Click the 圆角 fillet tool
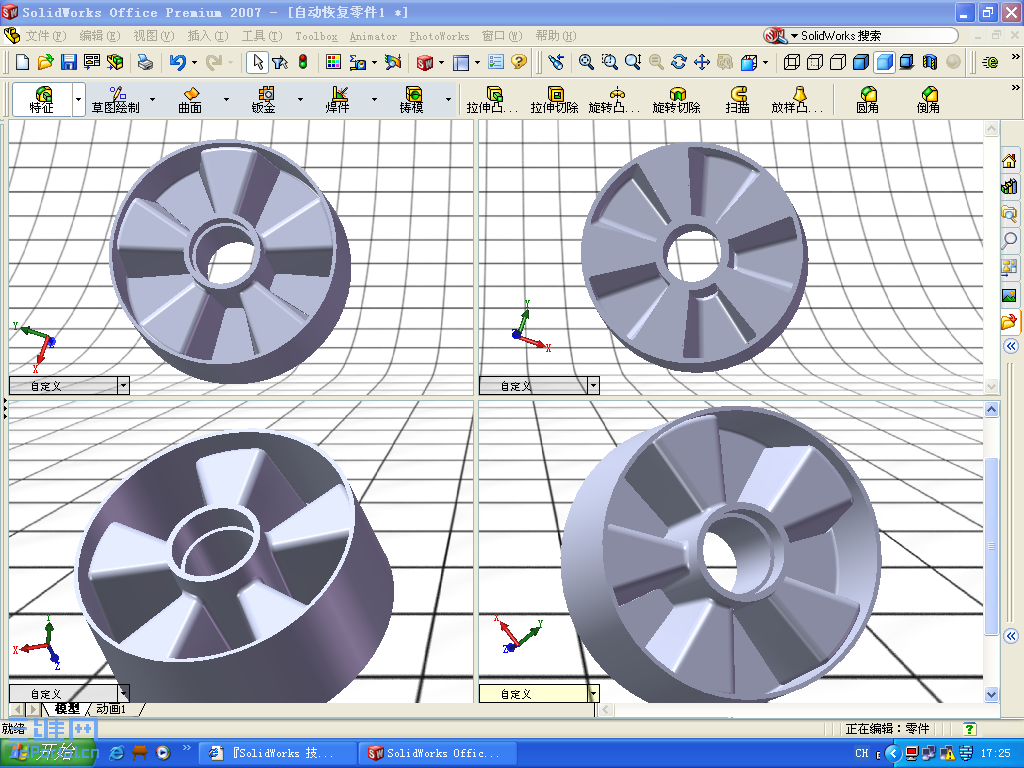 pyautogui.click(x=867, y=100)
